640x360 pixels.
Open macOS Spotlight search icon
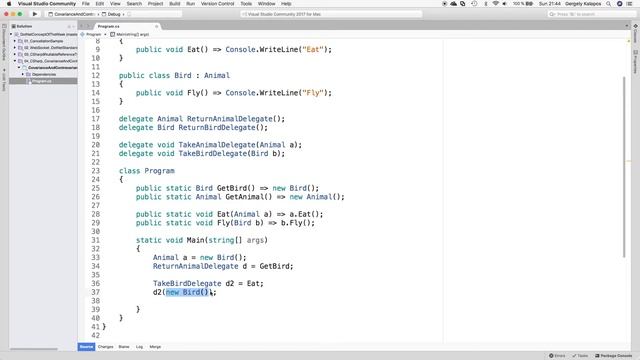click(x=609, y=4)
